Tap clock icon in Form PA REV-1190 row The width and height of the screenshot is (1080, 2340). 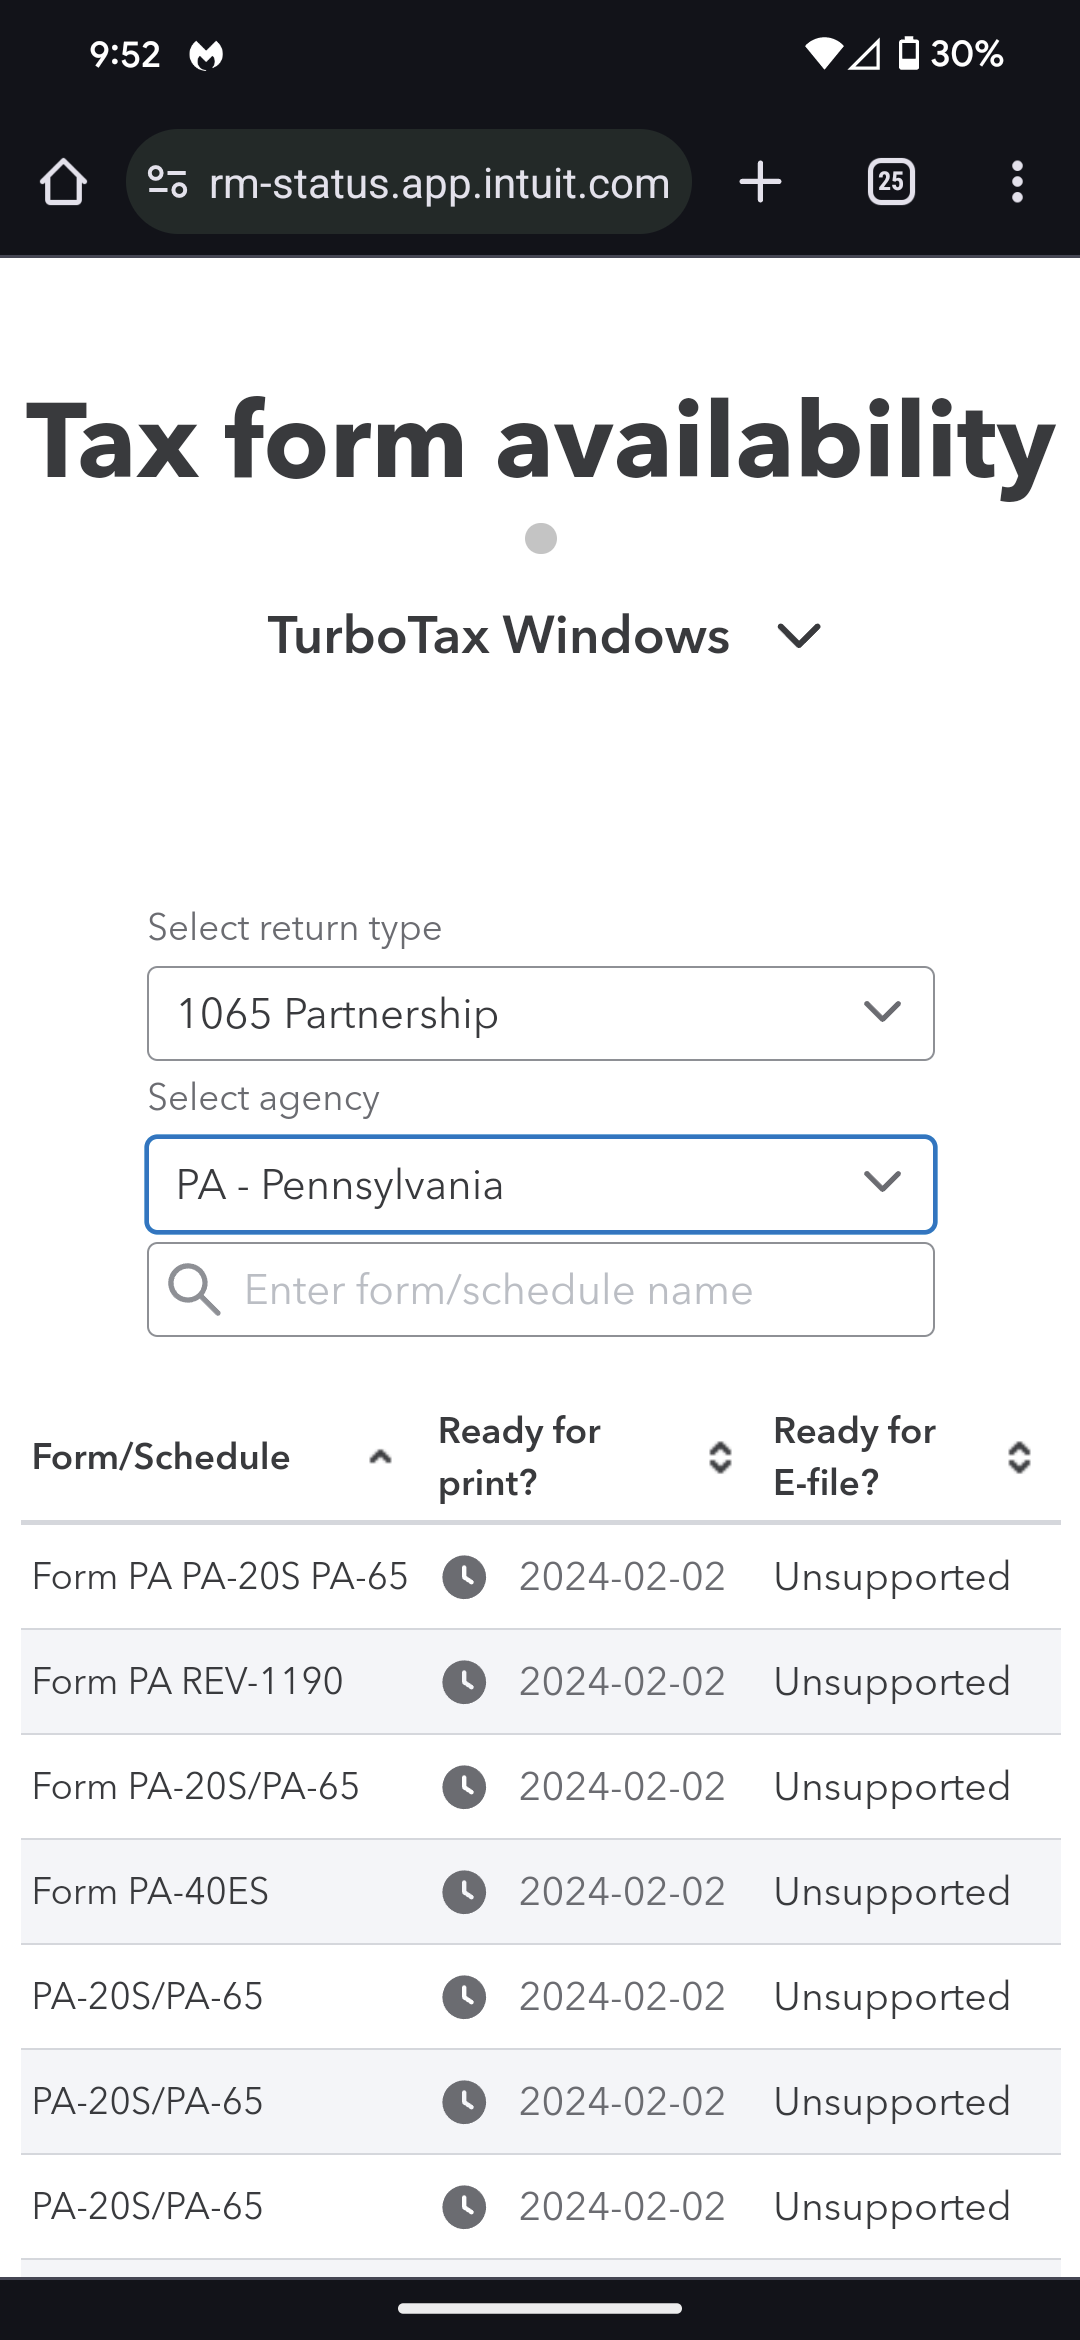pyautogui.click(x=464, y=1682)
